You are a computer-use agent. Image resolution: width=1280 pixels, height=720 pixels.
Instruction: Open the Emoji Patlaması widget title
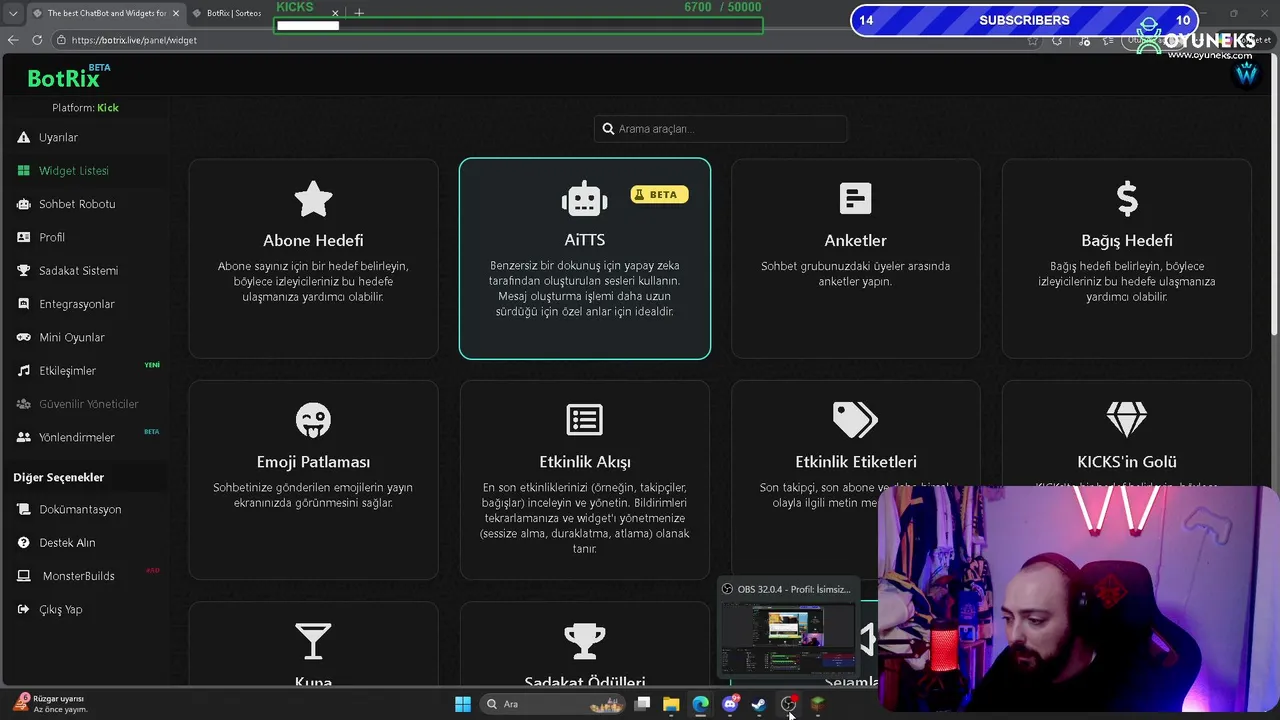(x=313, y=462)
